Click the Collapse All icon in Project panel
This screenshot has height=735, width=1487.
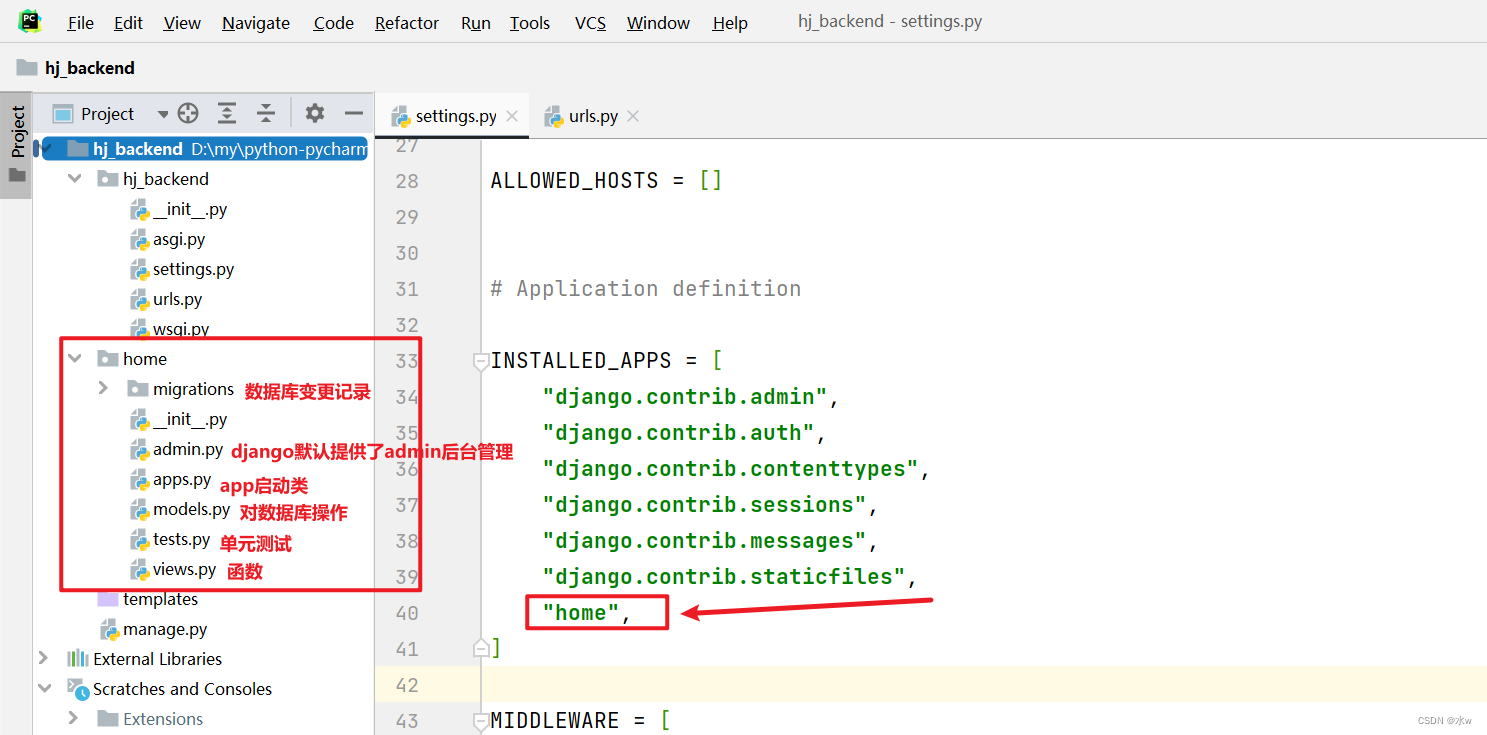point(265,113)
